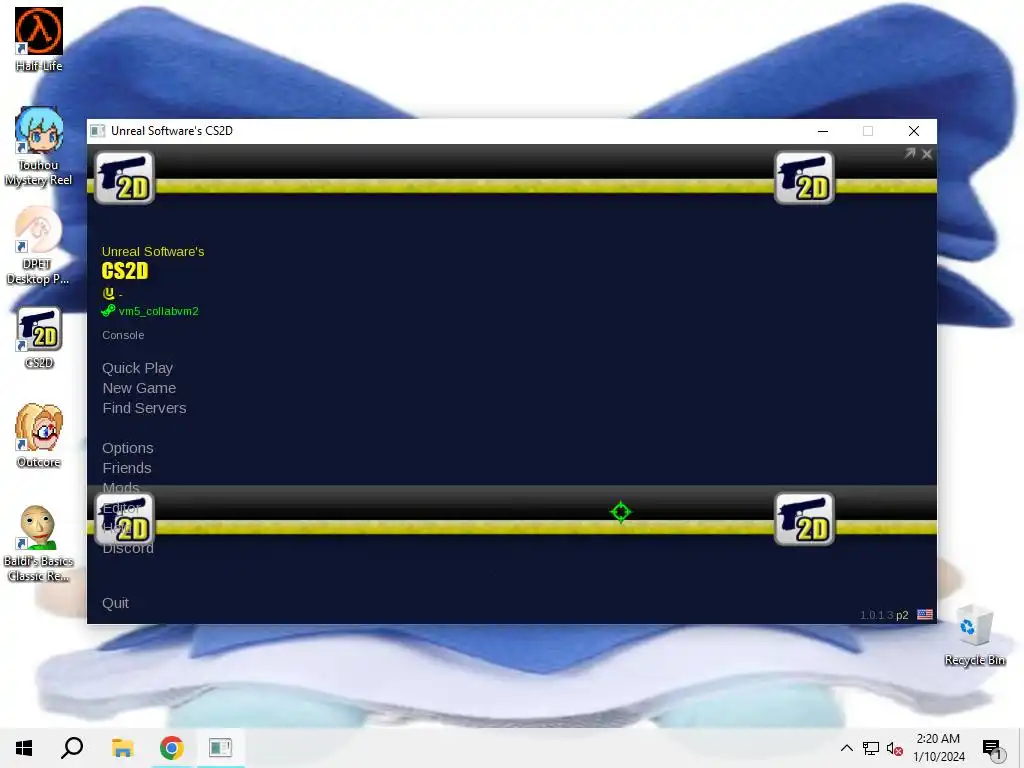
Task: Click the CS2D window title bar icon
Action: pos(98,131)
